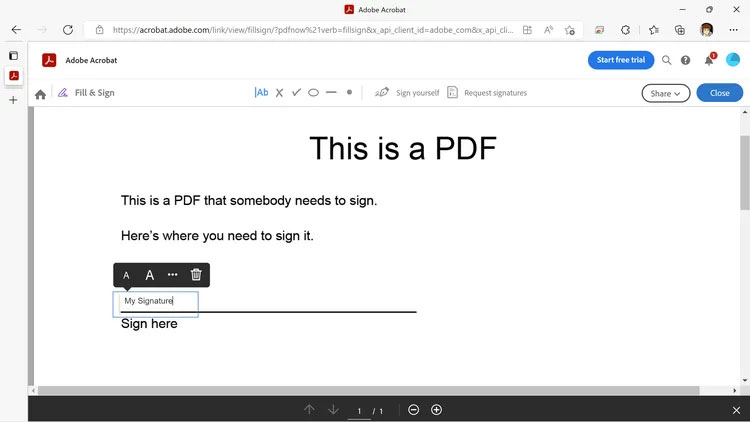
Task: Click Sign yourself
Action: (407, 93)
